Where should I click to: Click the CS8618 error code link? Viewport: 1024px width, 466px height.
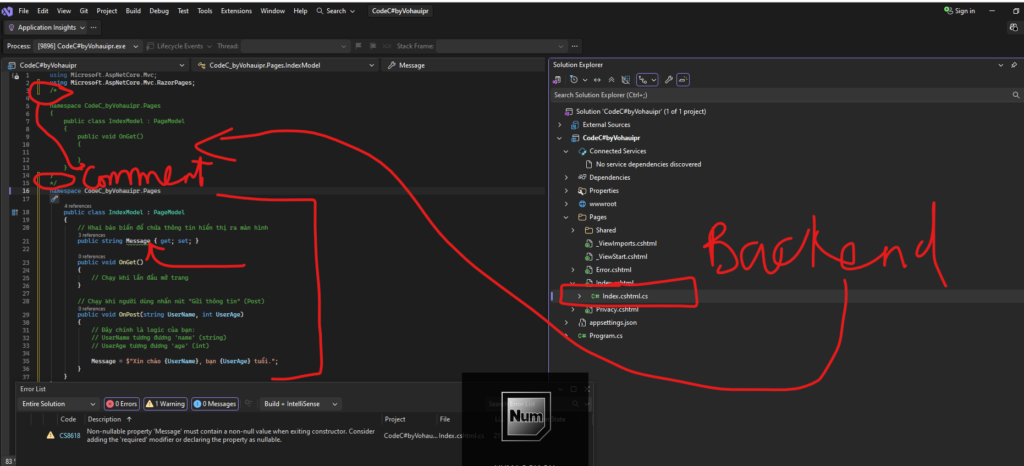68,435
